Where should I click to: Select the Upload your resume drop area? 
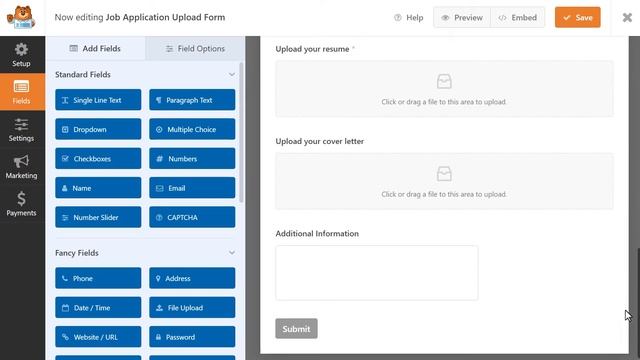click(x=444, y=89)
